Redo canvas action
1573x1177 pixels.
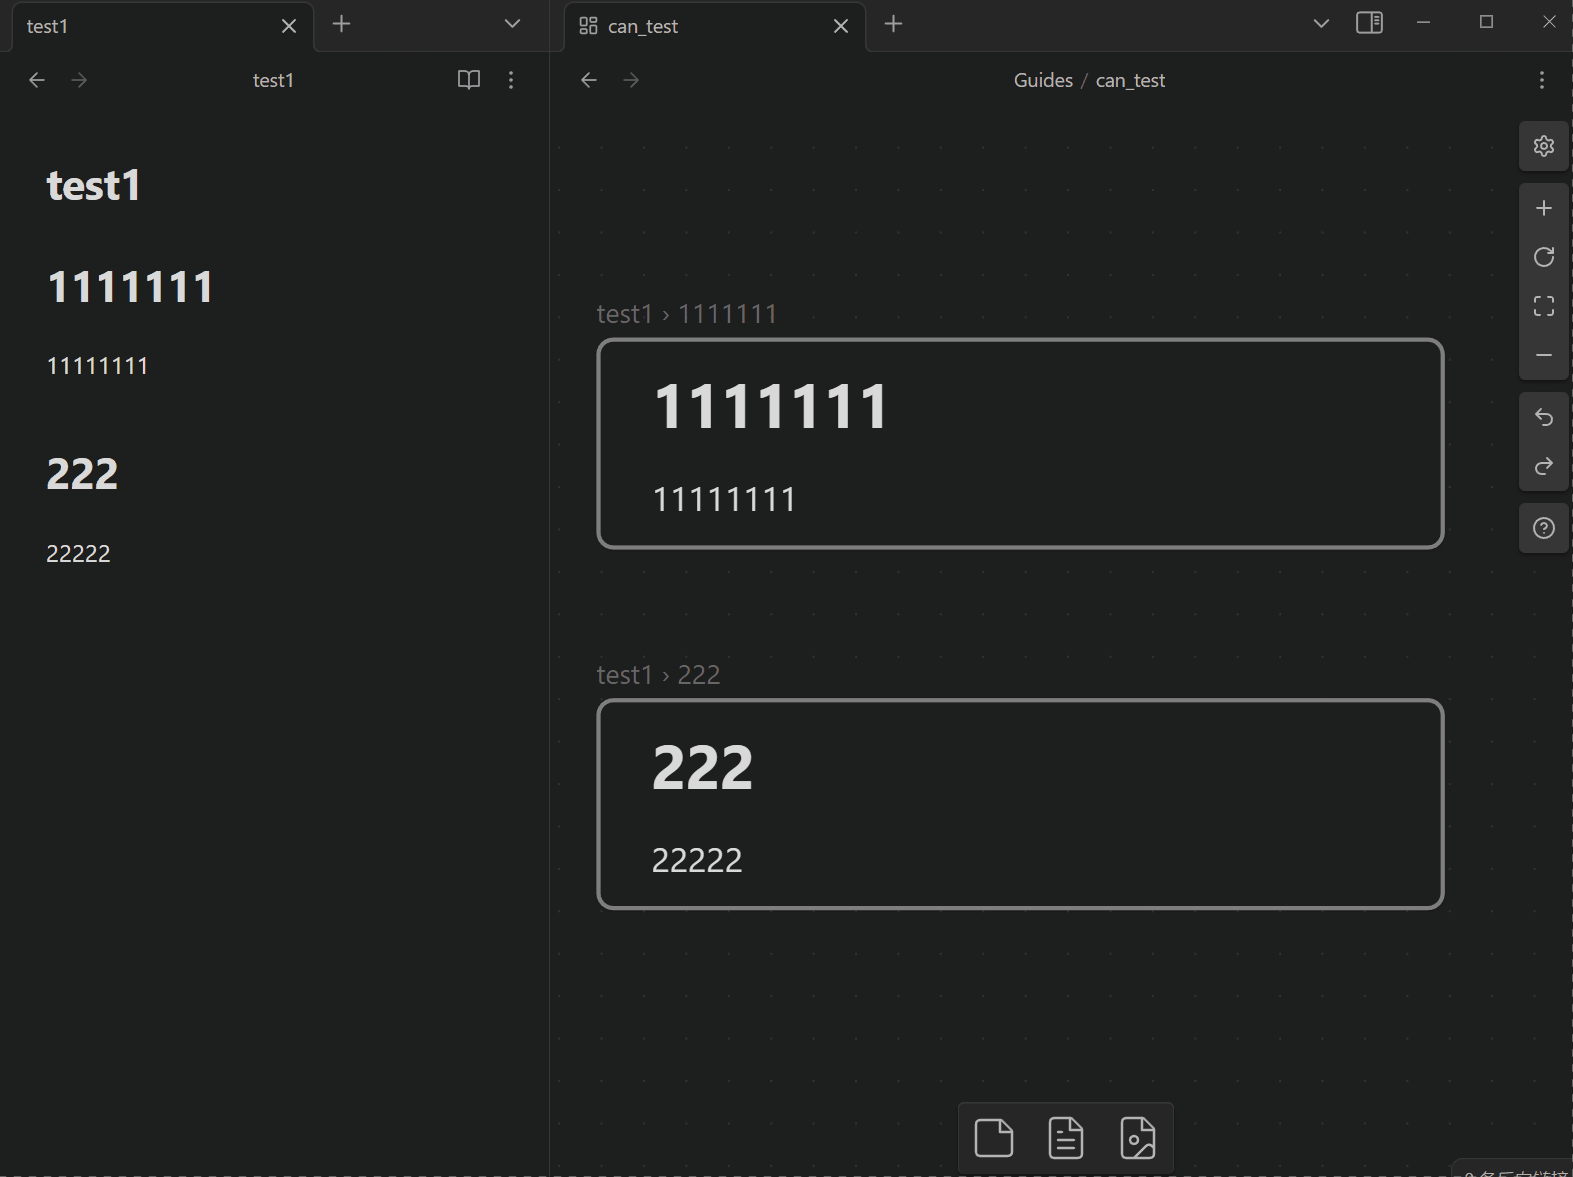pyautogui.click(x=1543, y=466)
